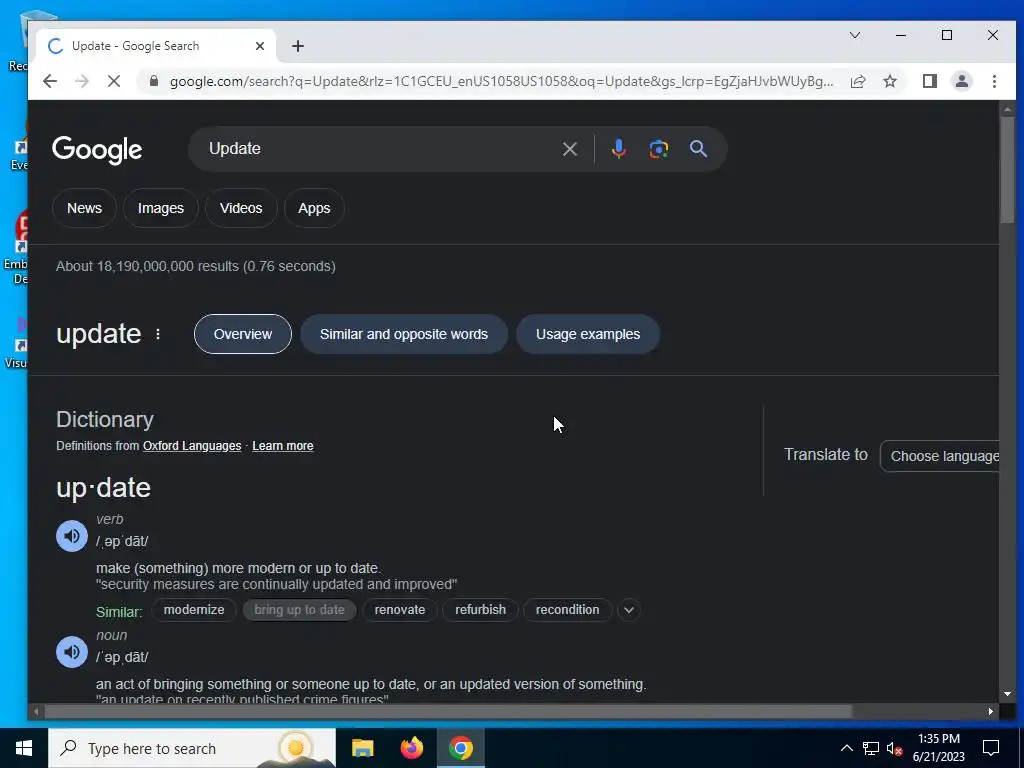Open more options beside the update heading
The image size is (1024, 768).
coord(158,334)
